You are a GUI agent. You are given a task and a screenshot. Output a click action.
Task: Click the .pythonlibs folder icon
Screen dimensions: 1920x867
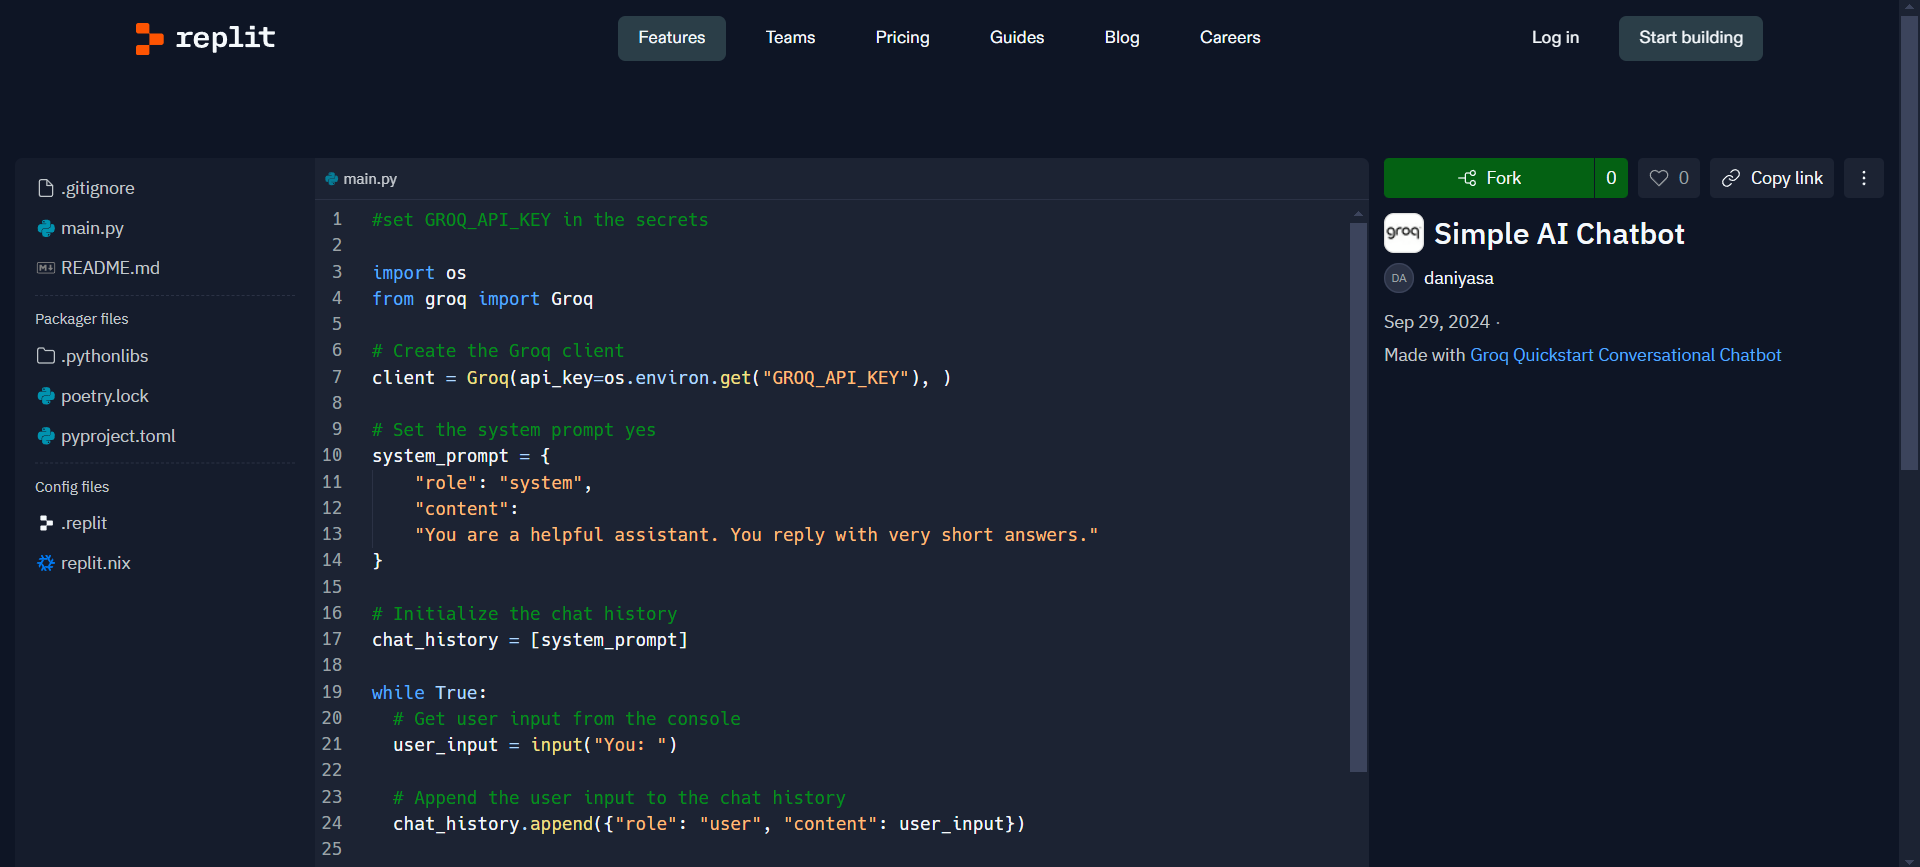pos(46,356)
